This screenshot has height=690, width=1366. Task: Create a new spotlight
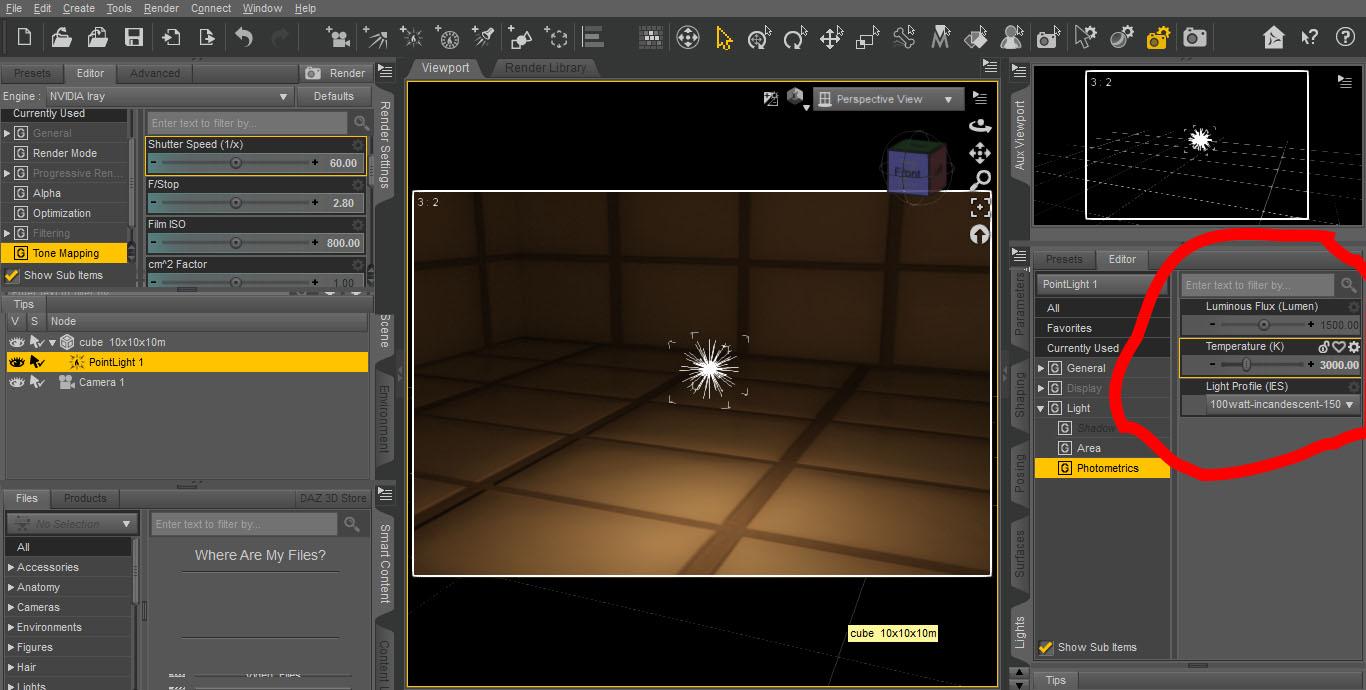pyautogui.click(x=485, y=38)
